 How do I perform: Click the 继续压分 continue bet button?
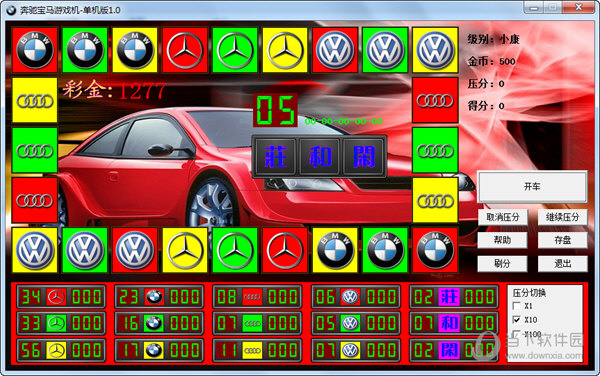[x=562, y=217]
